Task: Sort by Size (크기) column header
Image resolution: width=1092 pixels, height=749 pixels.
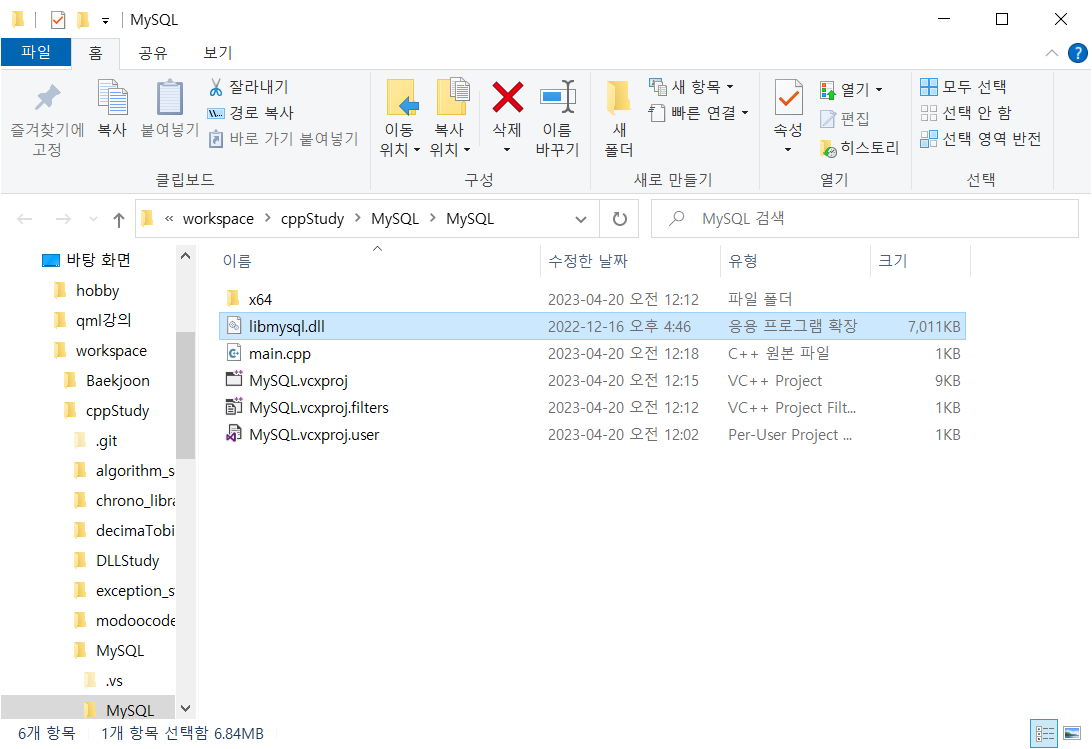Action: [x=893, y=261]
